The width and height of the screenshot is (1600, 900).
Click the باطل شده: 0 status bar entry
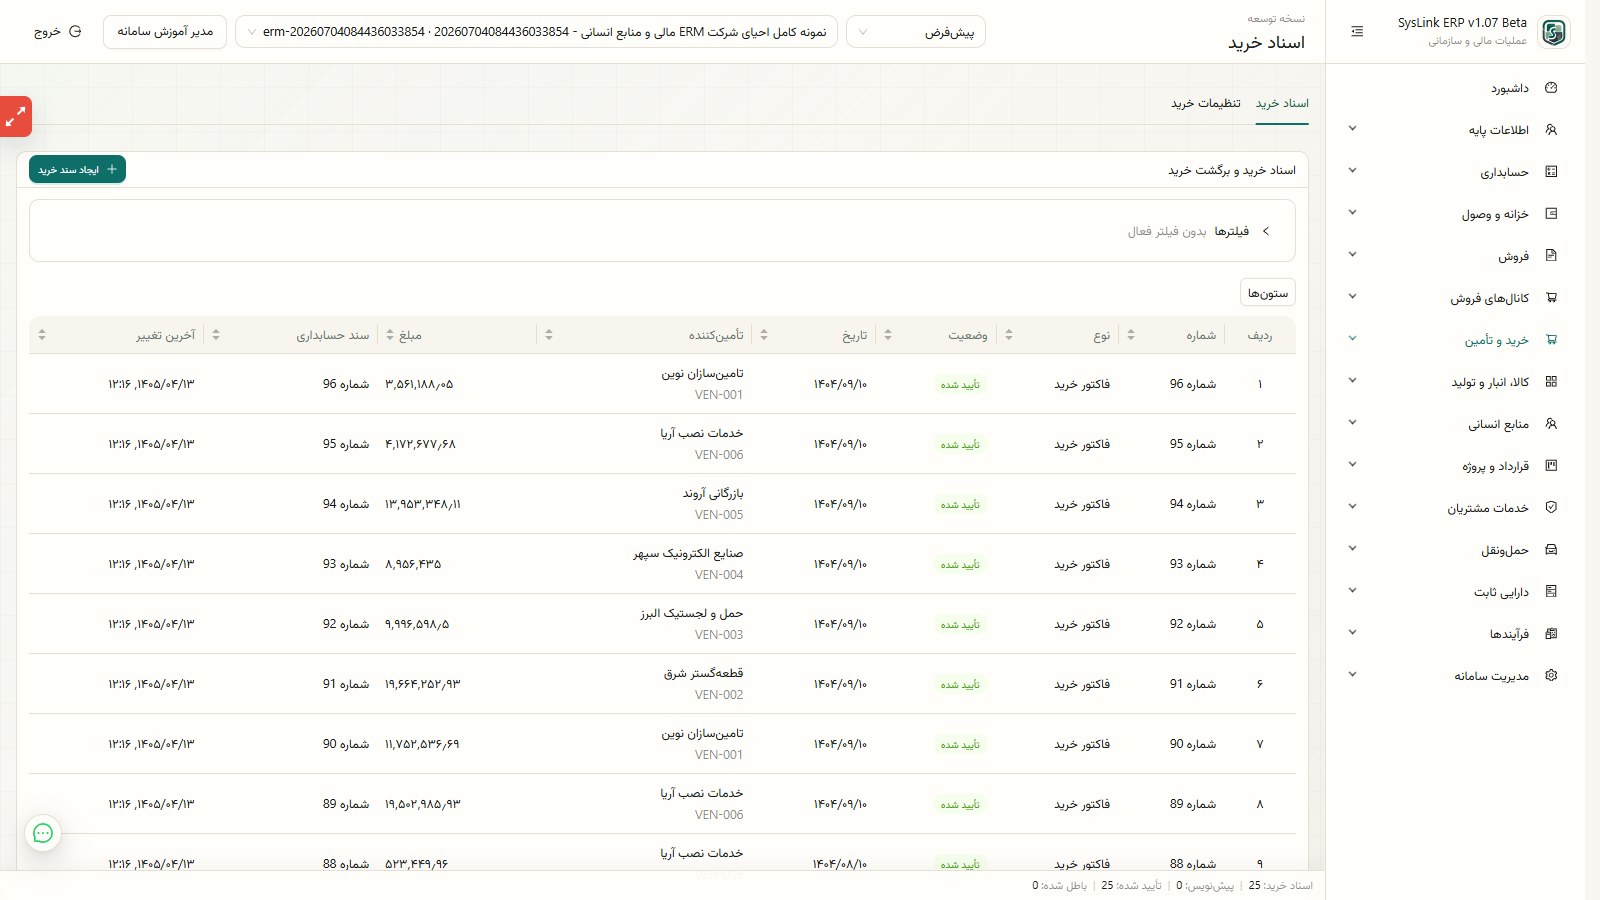tap(1059, 886)
